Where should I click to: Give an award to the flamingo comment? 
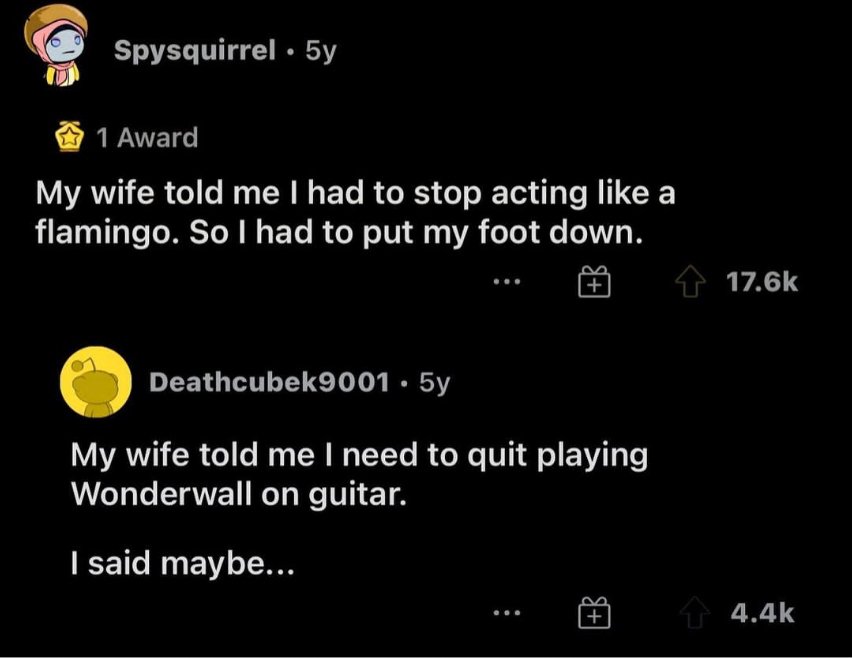[594, 282]
